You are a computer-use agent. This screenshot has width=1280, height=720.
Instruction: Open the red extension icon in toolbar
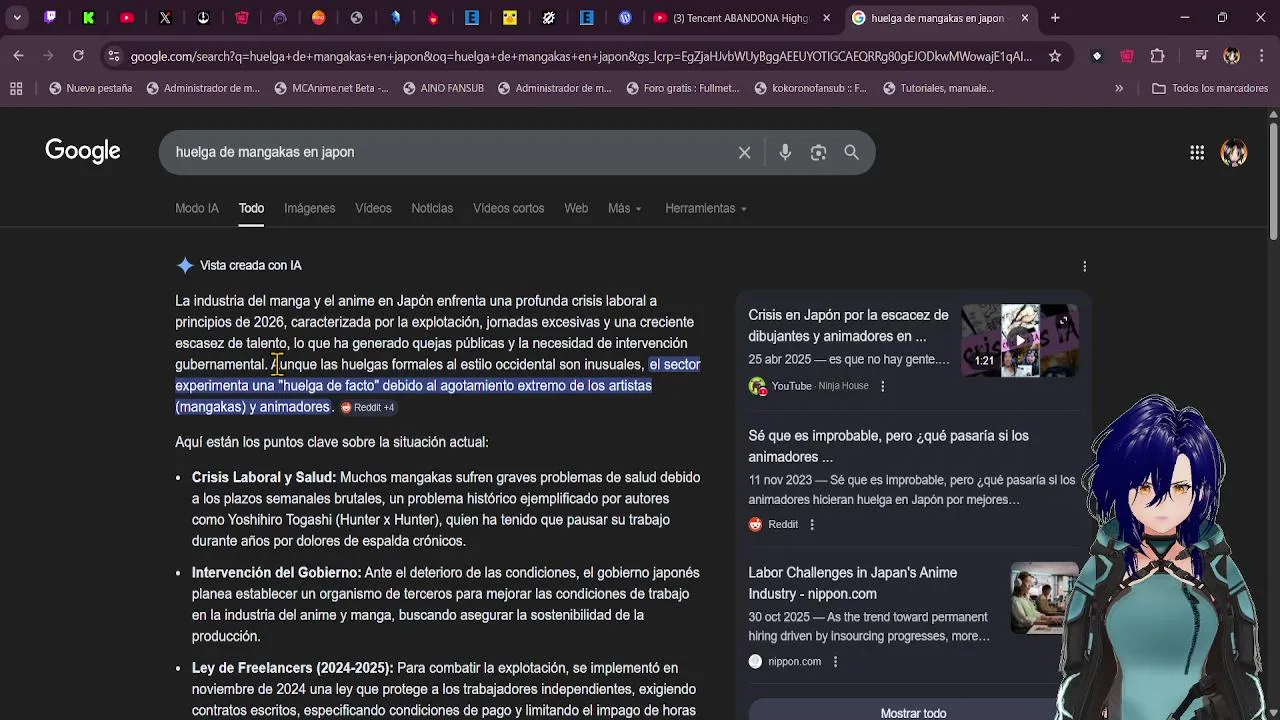pos(1127,56)
